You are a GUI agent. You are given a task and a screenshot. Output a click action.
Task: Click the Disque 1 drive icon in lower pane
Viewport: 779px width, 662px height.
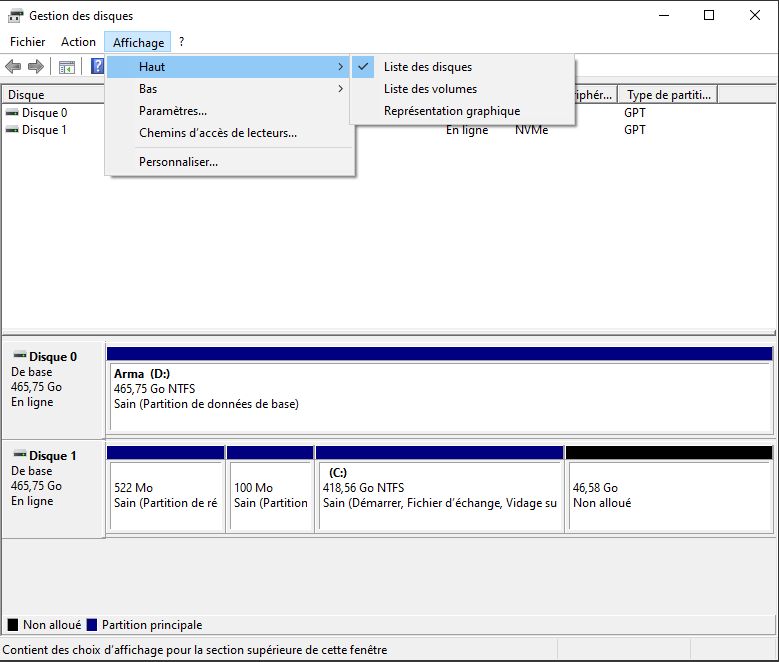[20, 454]
